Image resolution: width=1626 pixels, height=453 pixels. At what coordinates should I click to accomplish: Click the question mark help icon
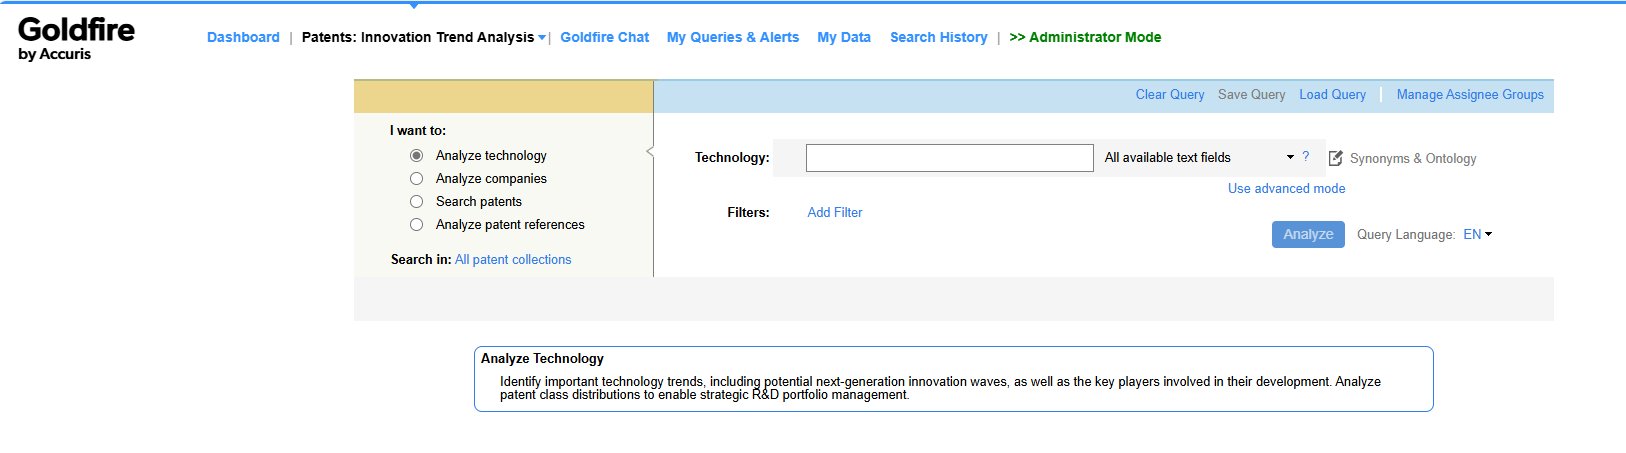pos(1305,156)
